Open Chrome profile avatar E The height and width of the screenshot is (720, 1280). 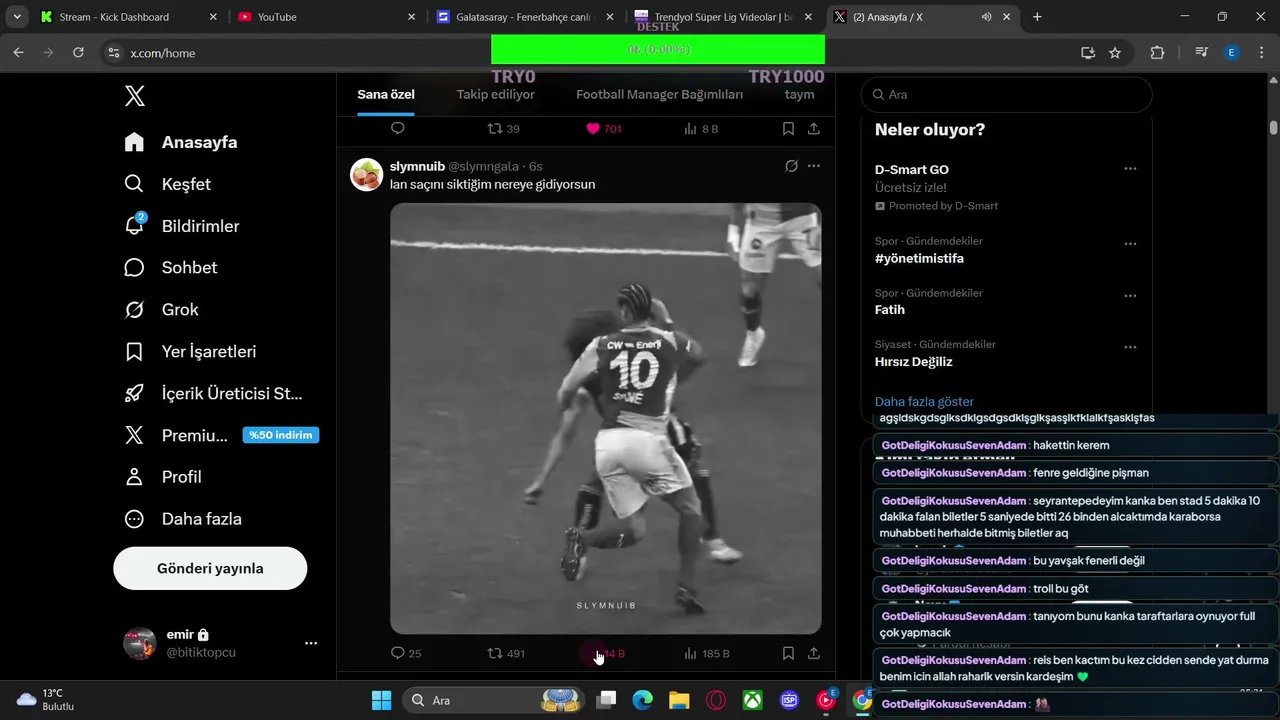coord(1232,53)
